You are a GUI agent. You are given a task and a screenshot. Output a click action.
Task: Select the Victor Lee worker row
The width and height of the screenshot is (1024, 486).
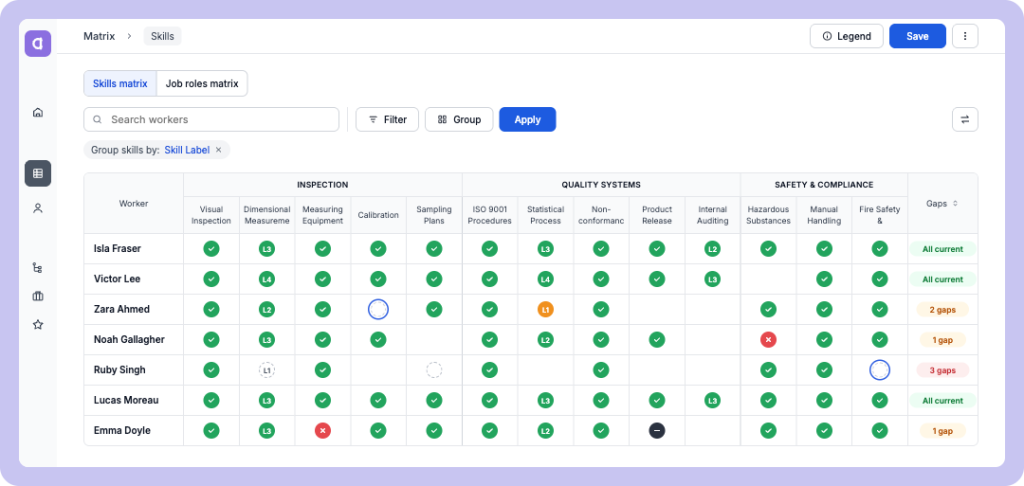531,279
